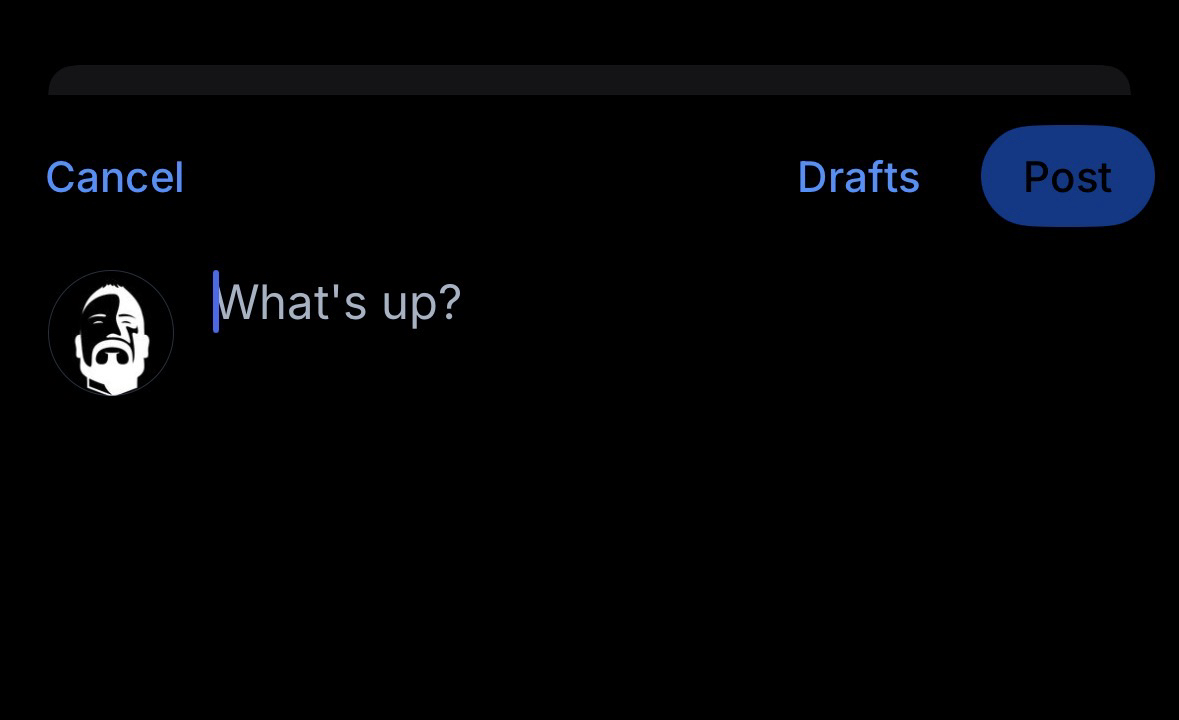Screen dimensions: 1179x720
Task: Dismiss the composer with Cancel
Action: click(x=115, y=178)
